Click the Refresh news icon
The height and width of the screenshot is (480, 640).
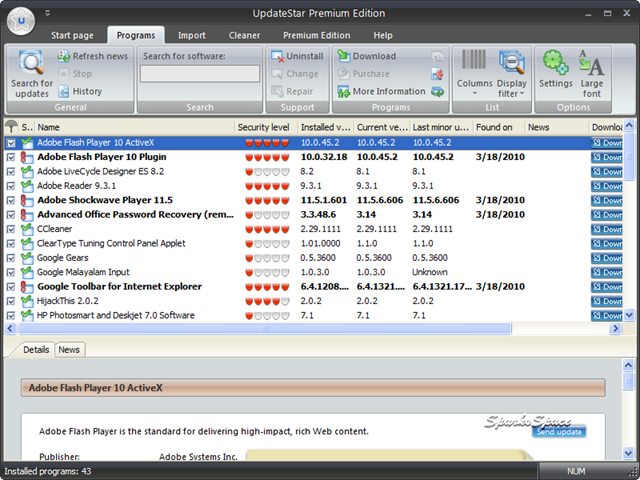click(x=64, y=56)
